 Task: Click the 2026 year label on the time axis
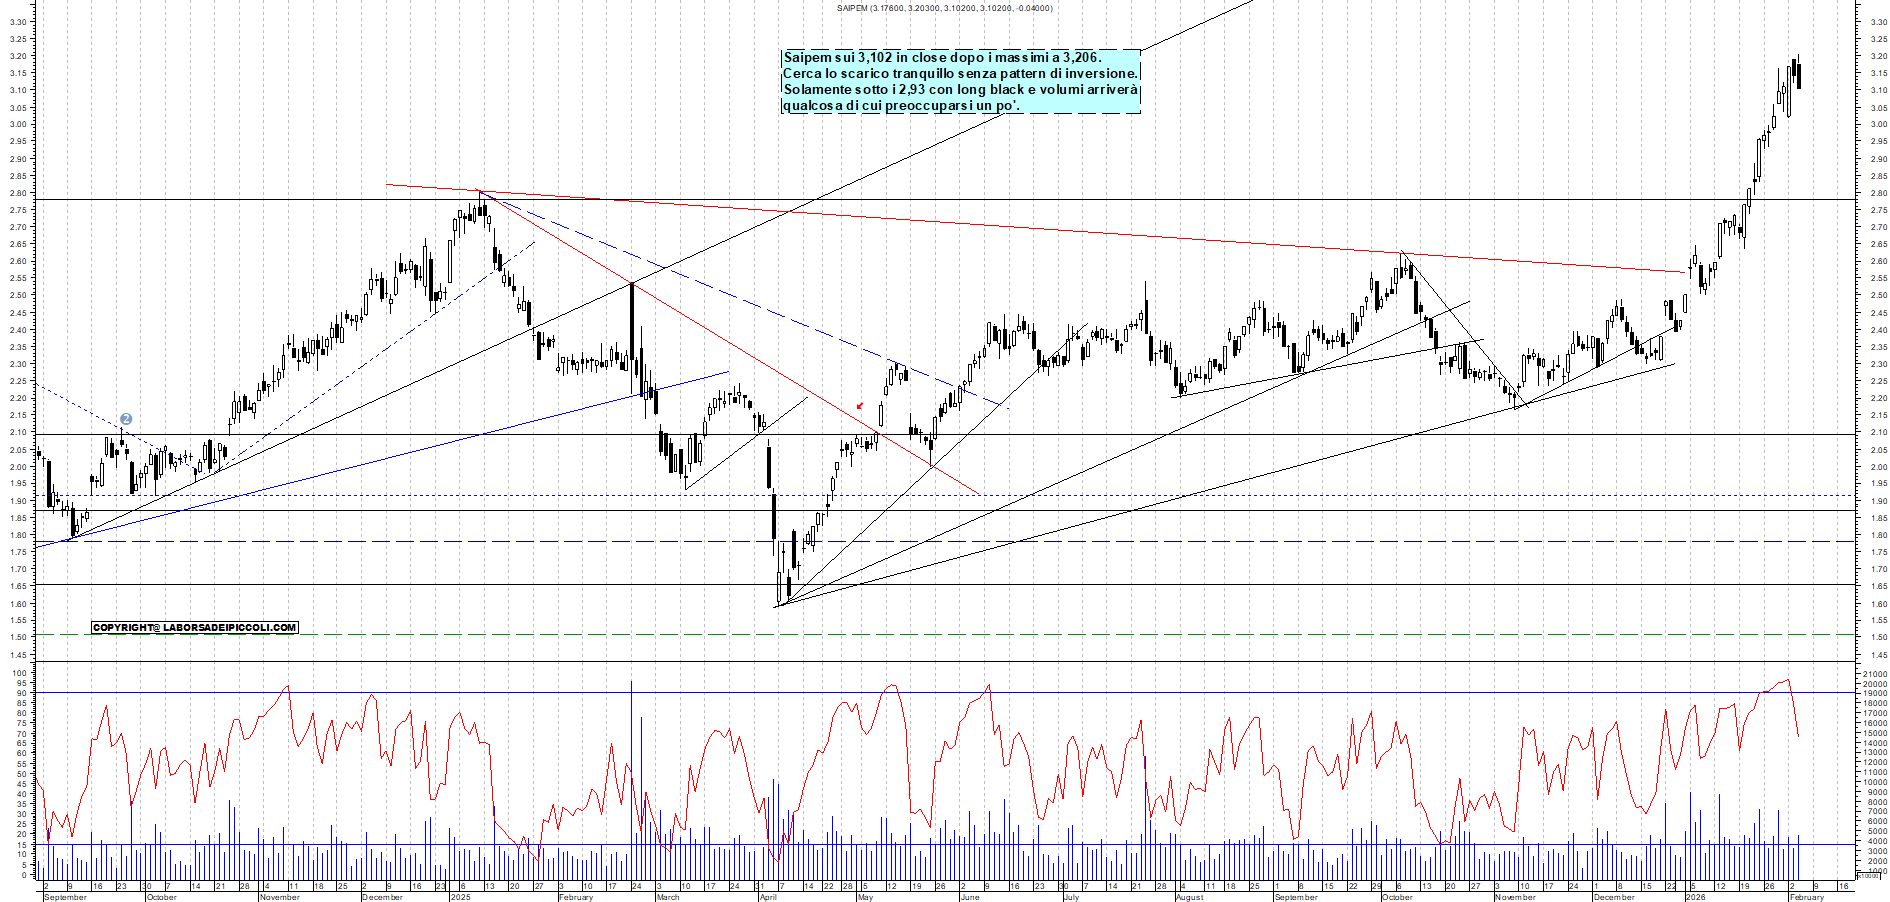[1696, 897]
